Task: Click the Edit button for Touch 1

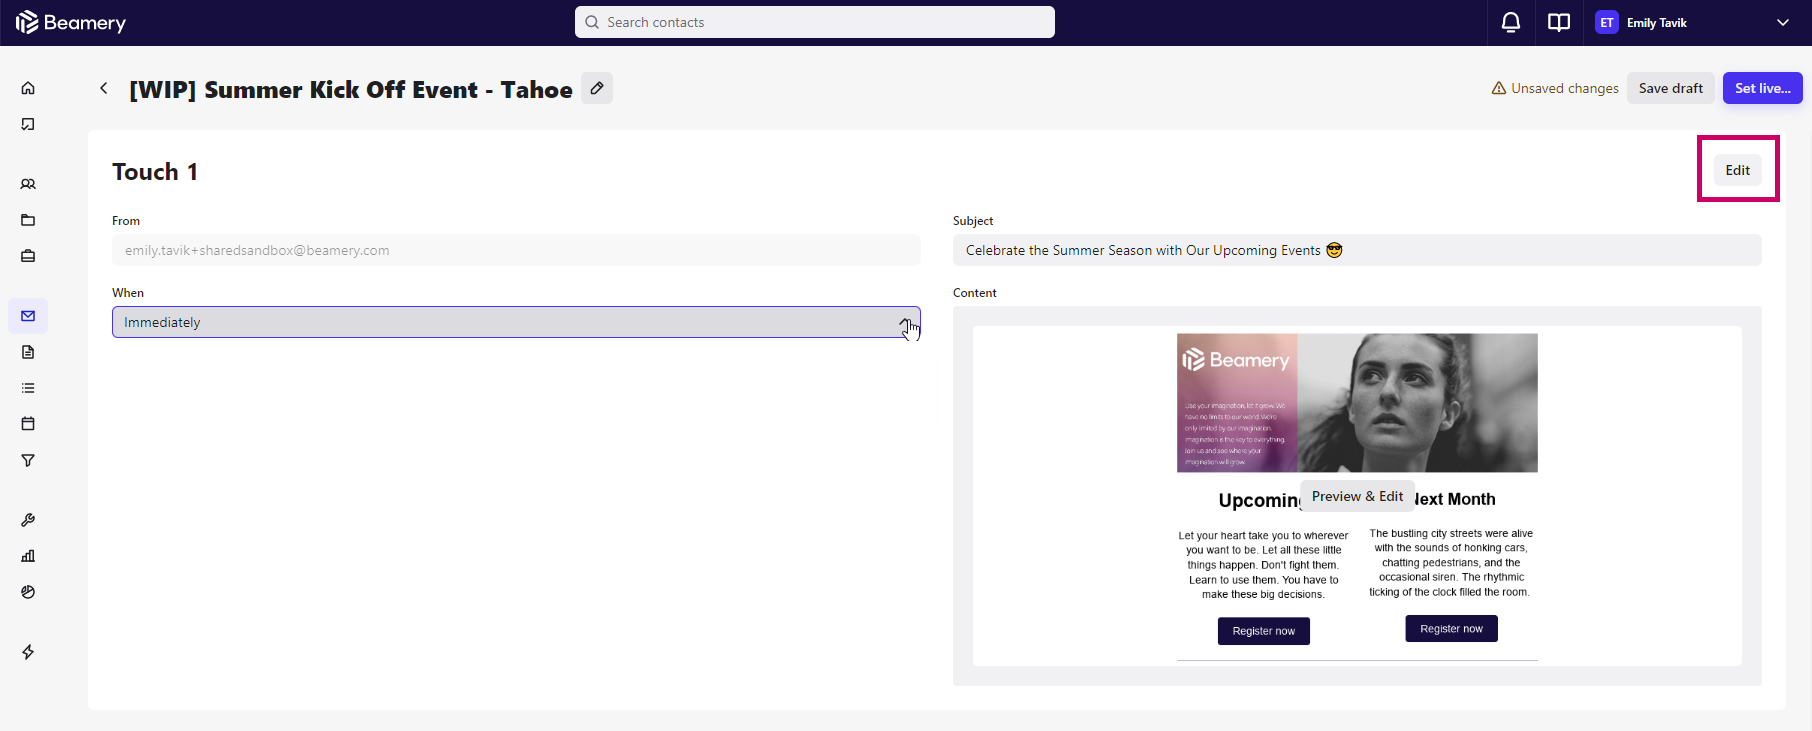Action: (1737, 170)
